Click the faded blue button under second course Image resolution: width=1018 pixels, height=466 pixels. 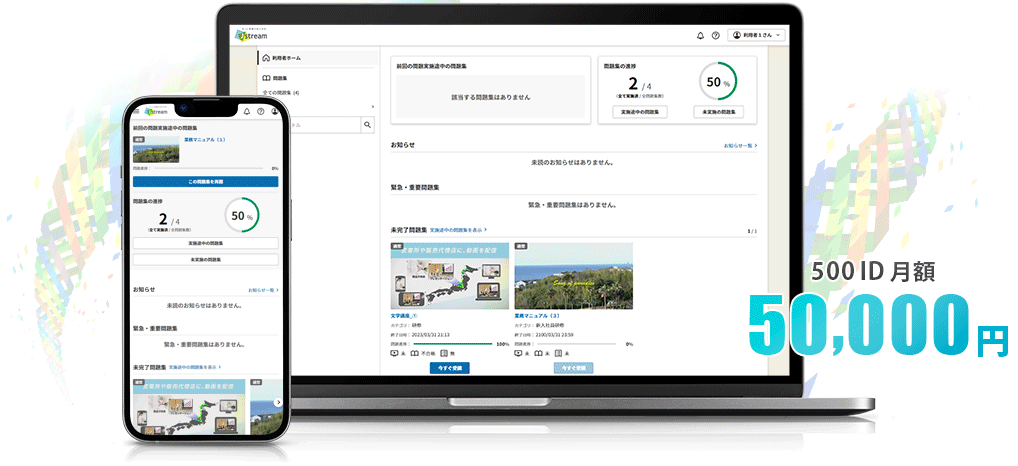point(573,368)
